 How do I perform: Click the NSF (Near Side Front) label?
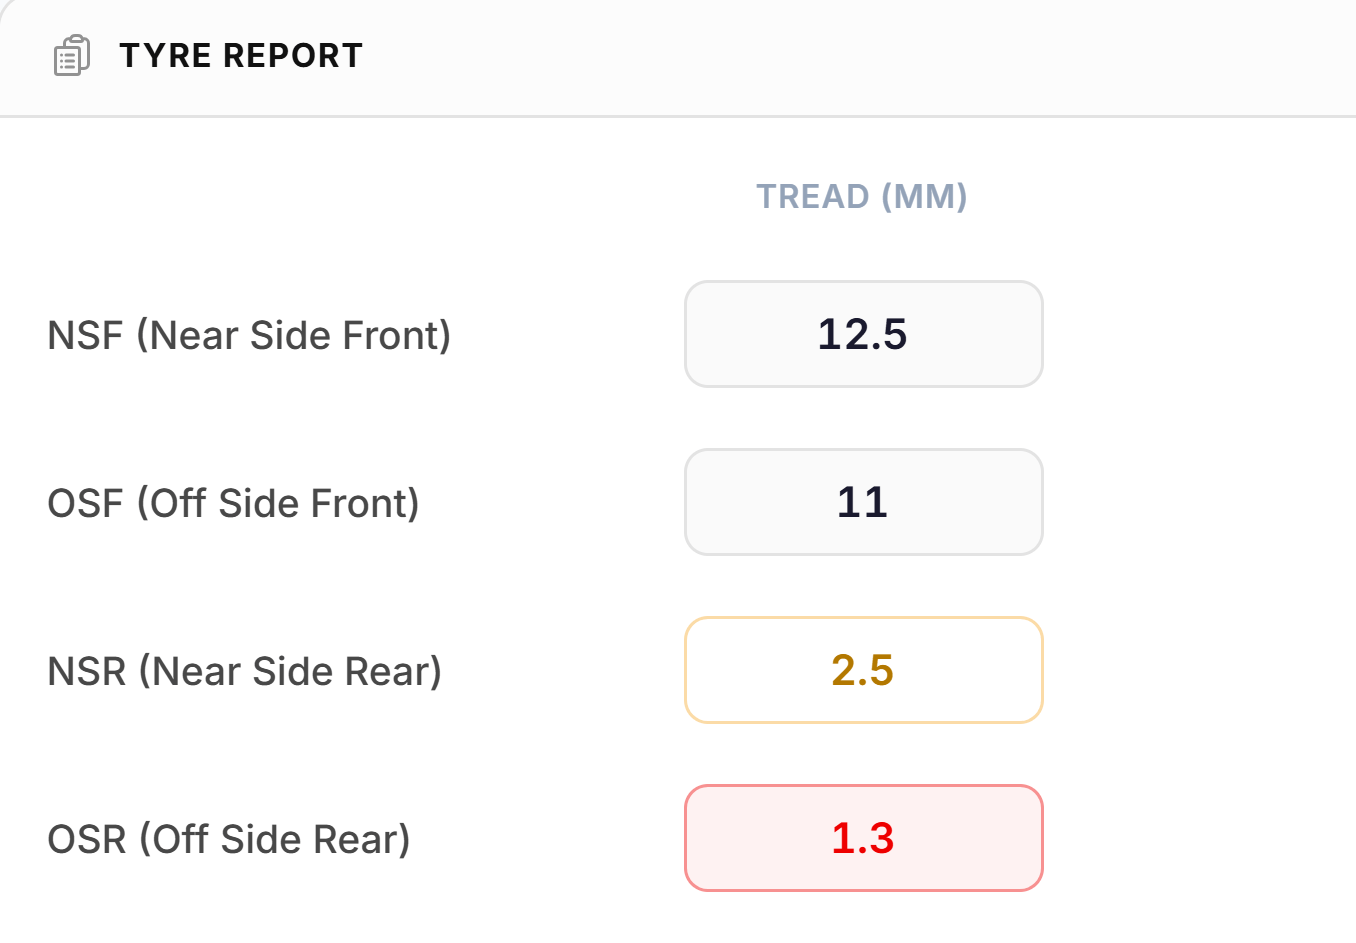pyautogui.click(x=248, y=335)
